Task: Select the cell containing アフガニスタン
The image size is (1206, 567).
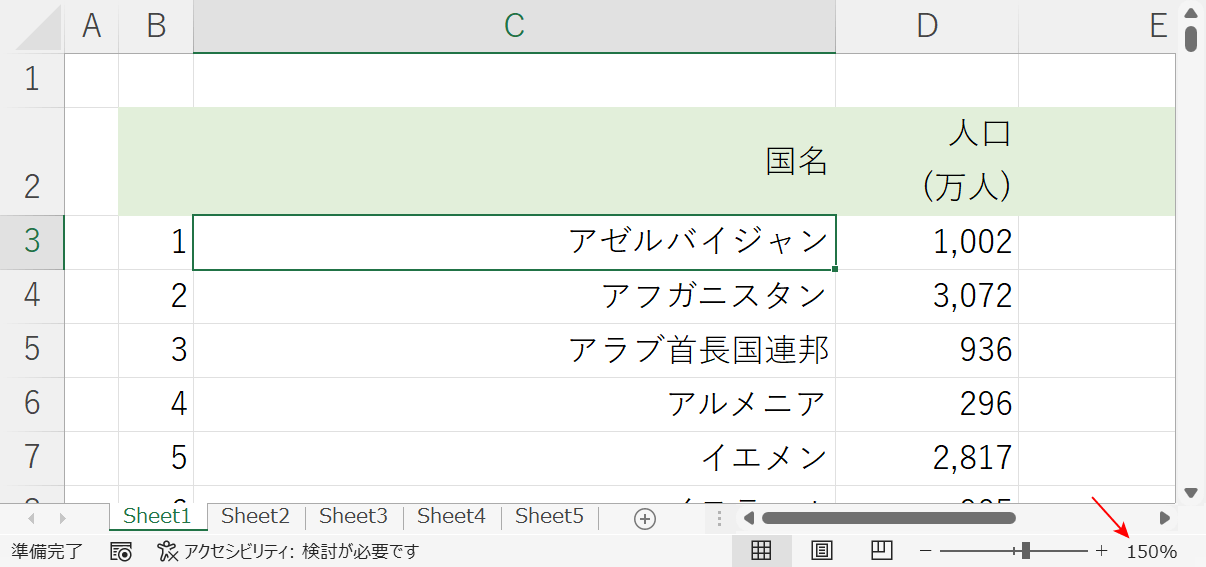Action: coord(514,296)
